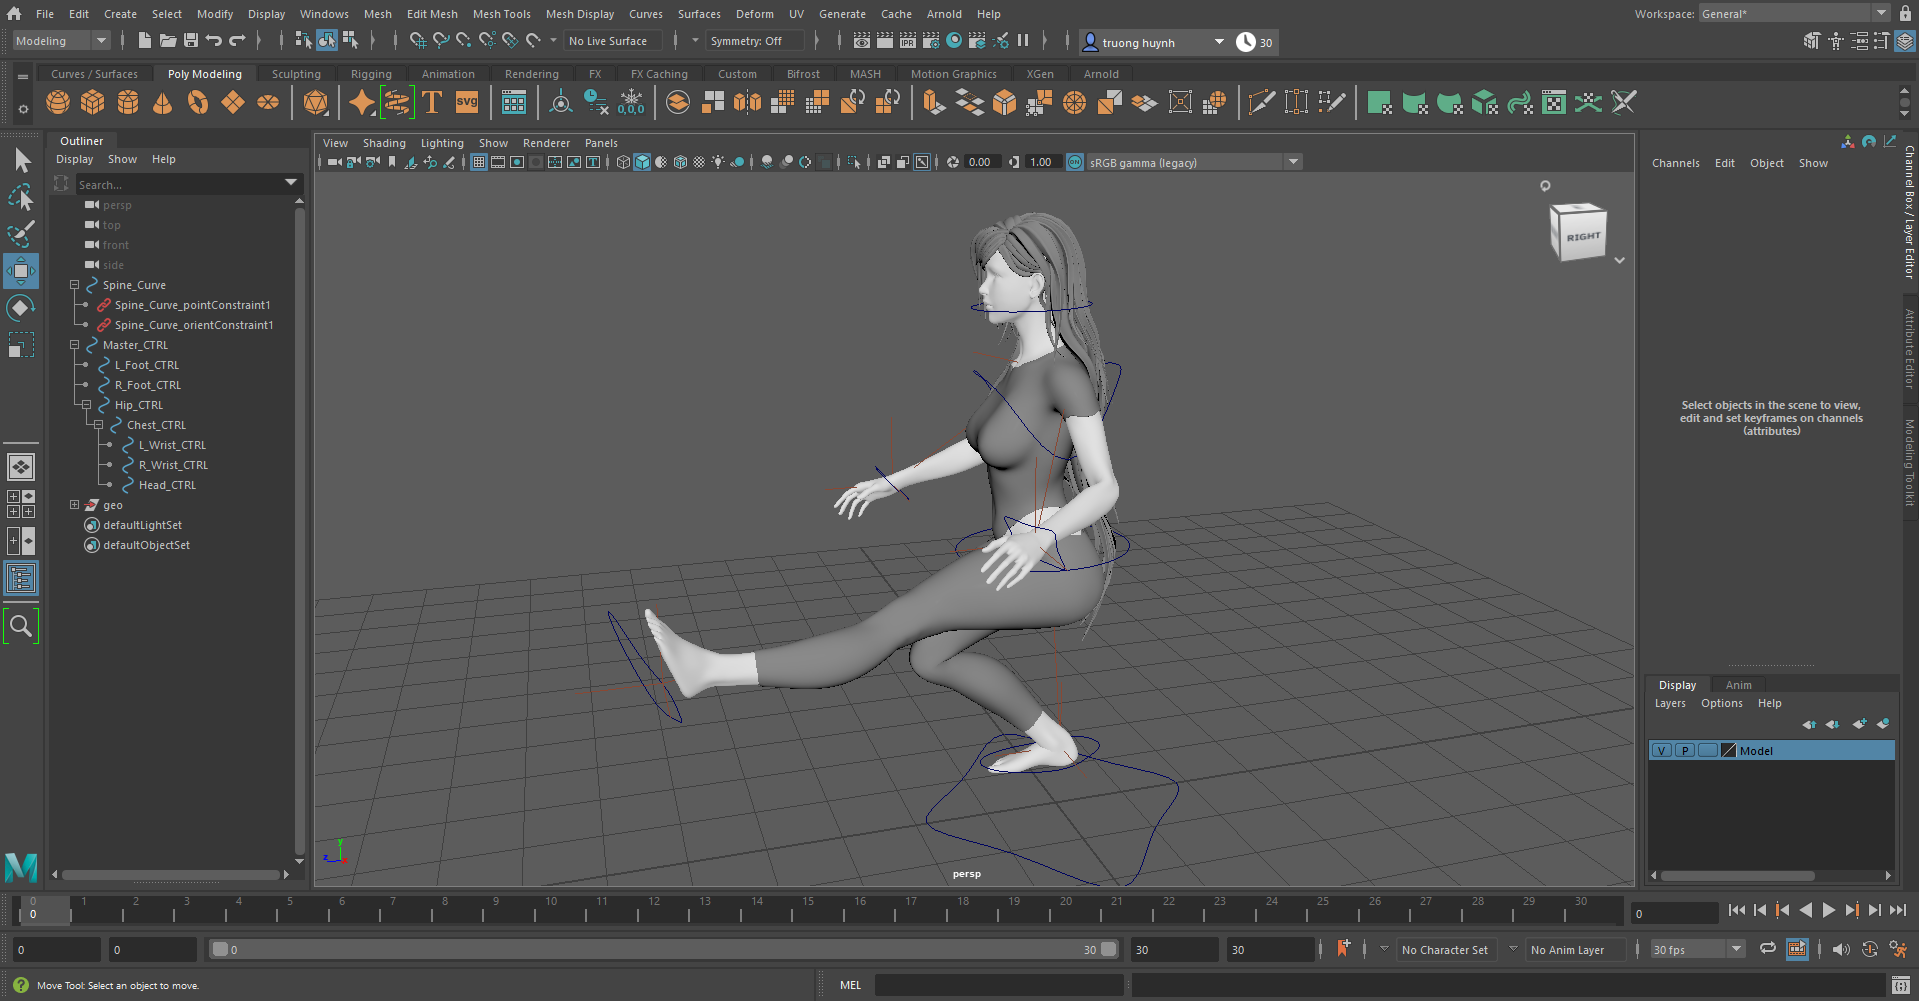This screenshot has width=1919, height=1001.
Task: Open the sRGB gamma (legacy) dropdown
Action: [1294, 161]
